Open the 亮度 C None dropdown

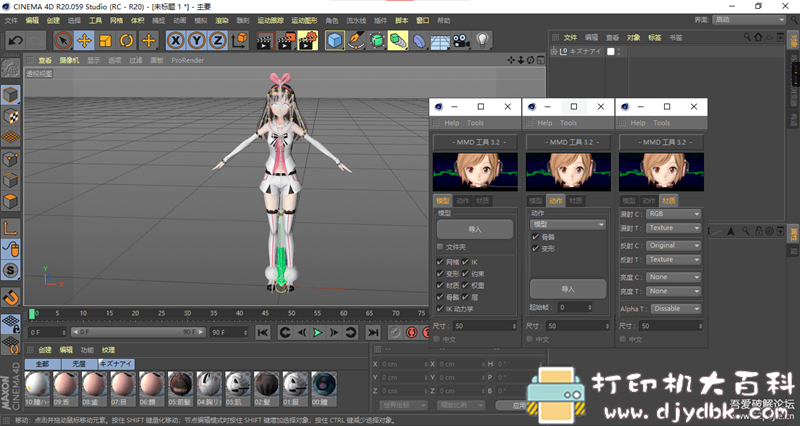click(x=673, y=277)
